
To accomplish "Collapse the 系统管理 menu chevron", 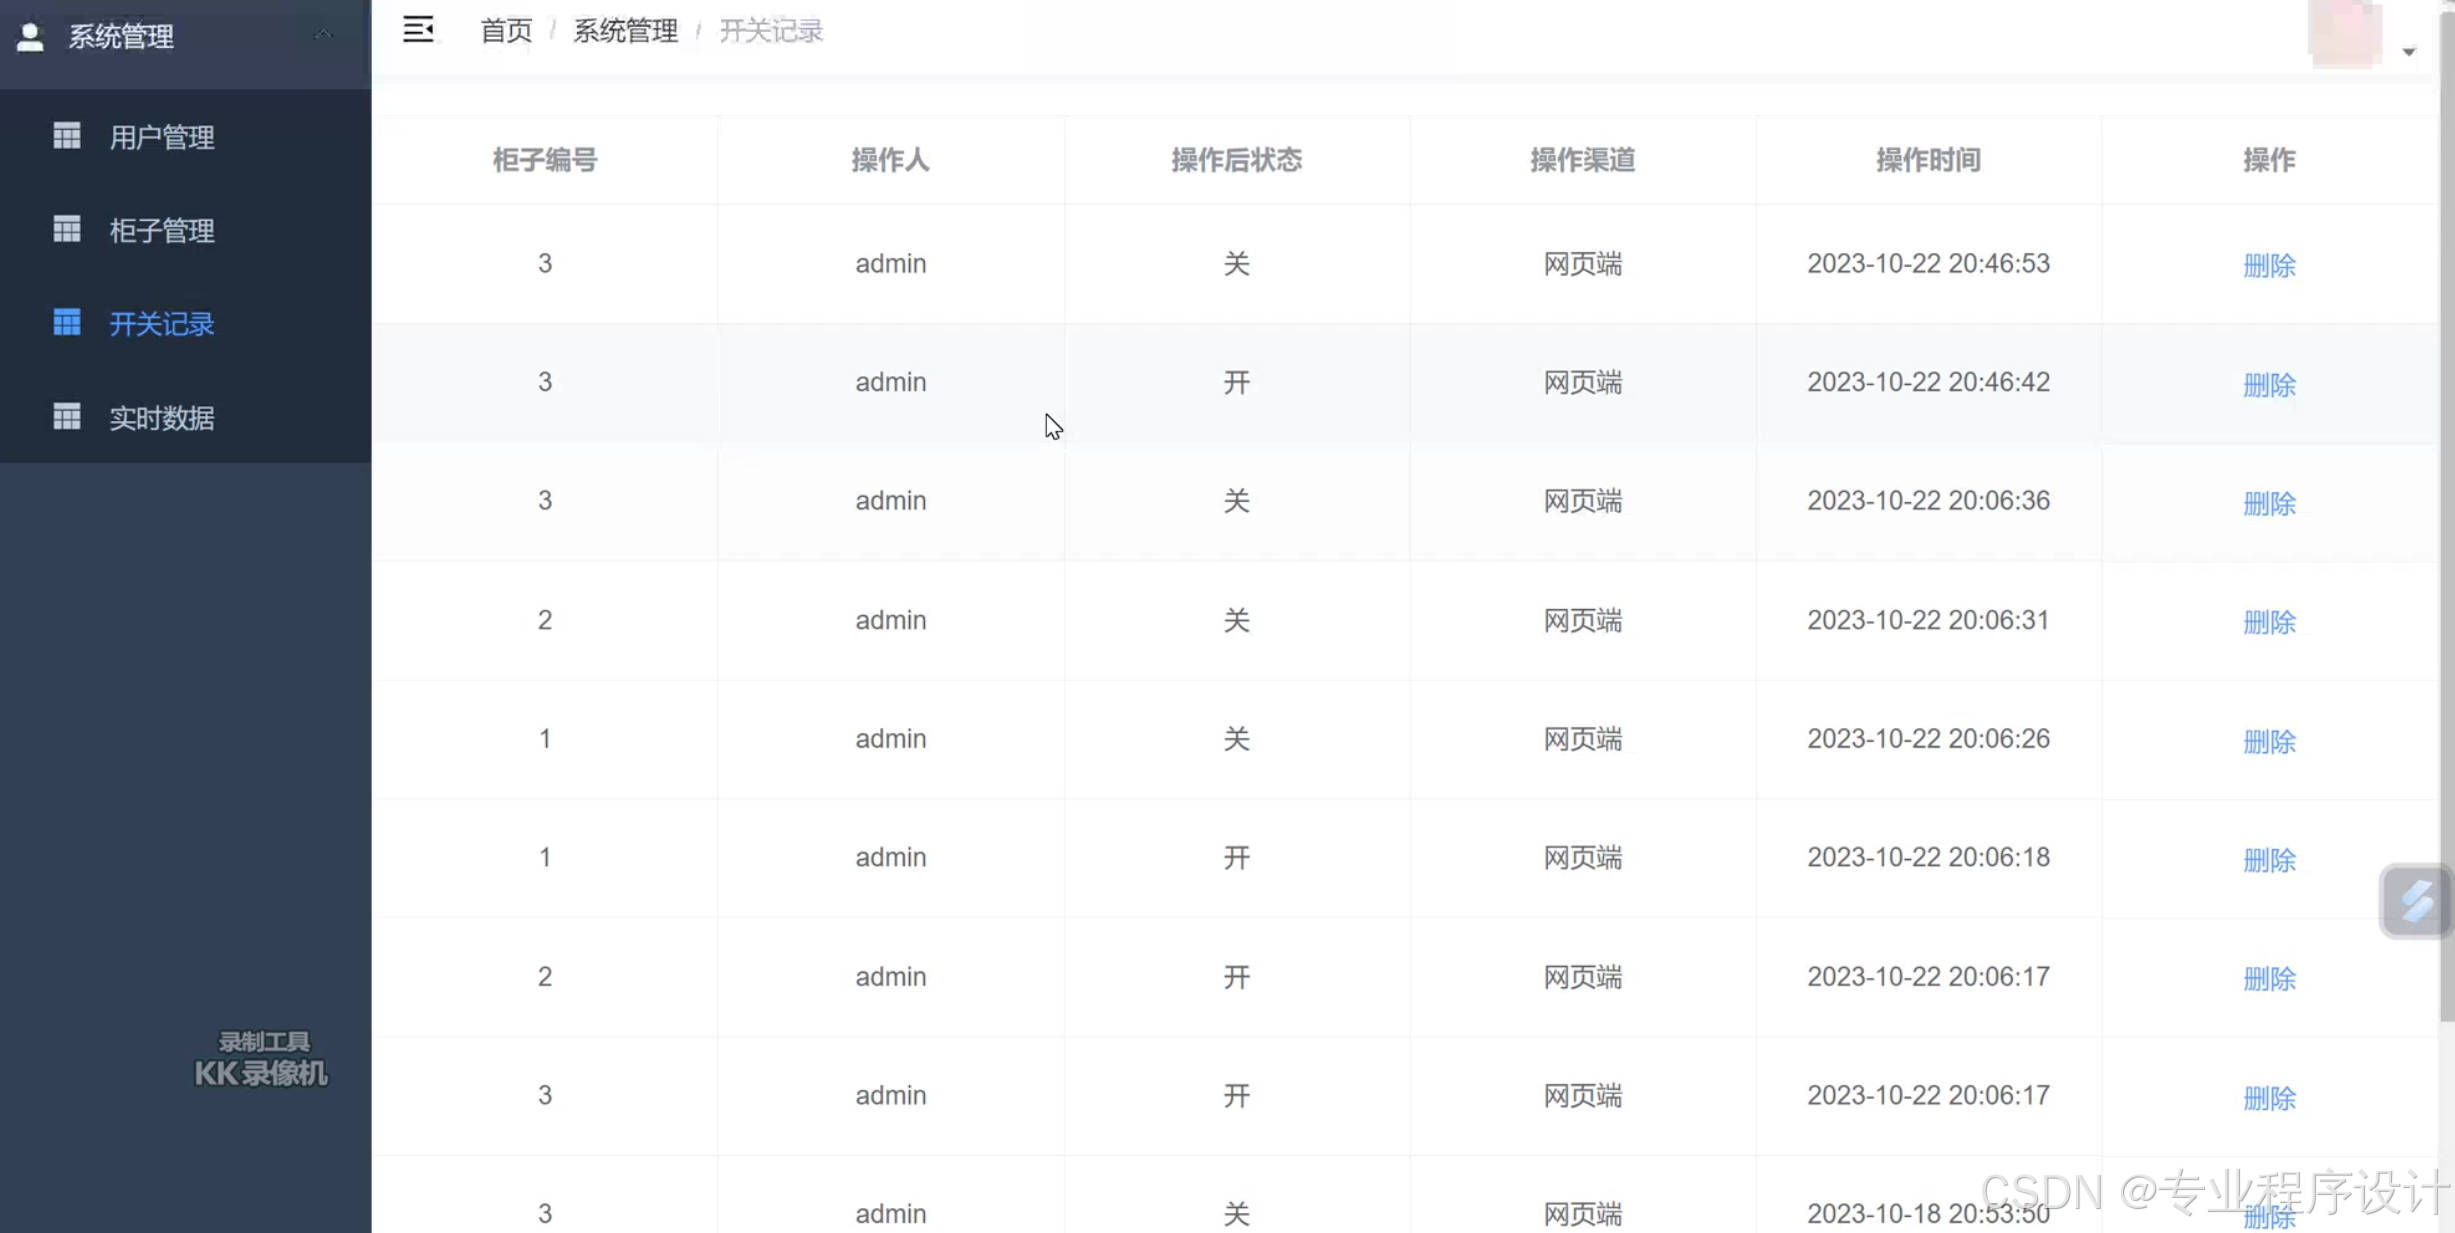I will [x=323, y=35].
